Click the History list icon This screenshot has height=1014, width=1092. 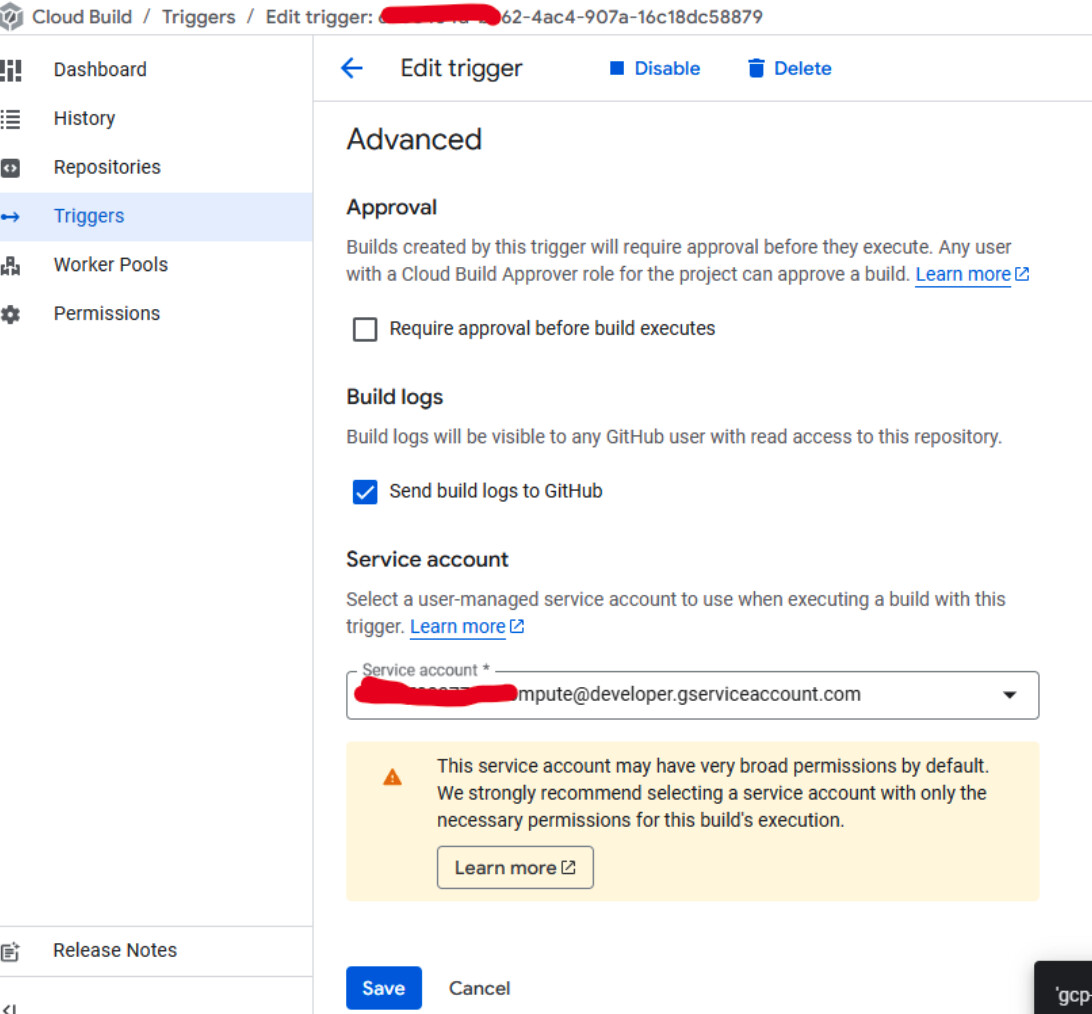(11, 119)
